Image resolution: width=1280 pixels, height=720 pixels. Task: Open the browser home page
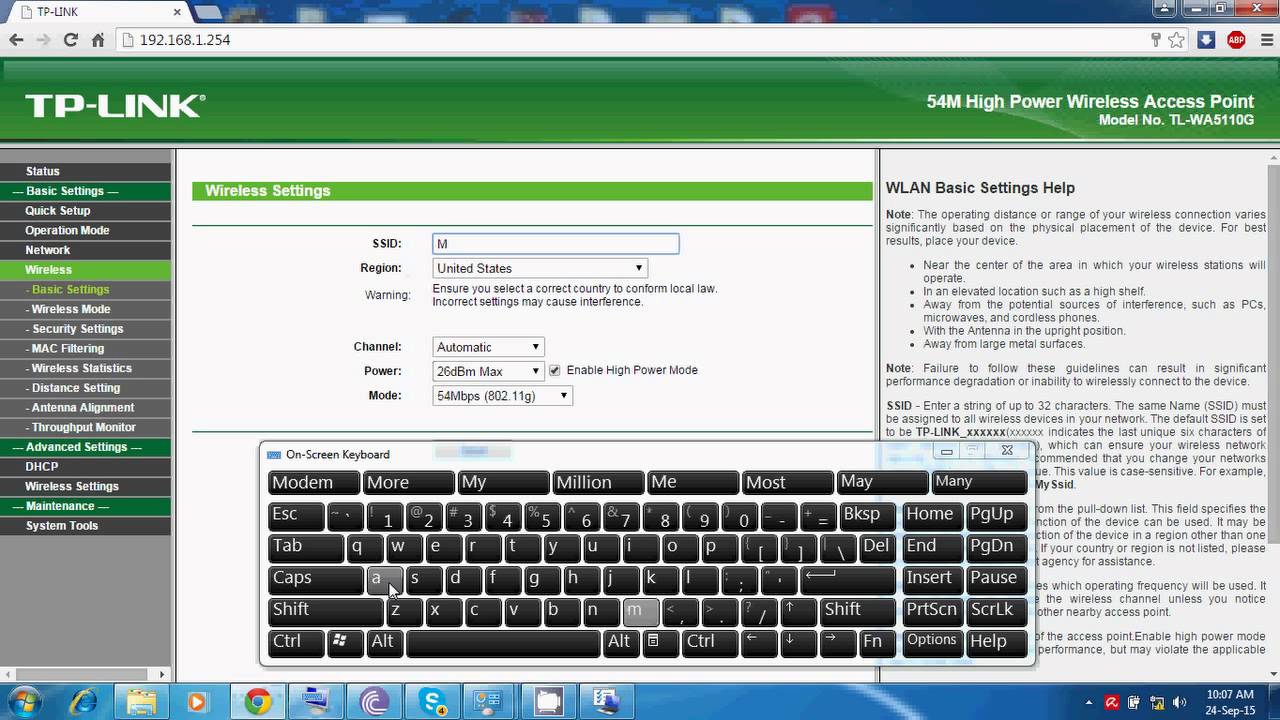tap(98, 40)
